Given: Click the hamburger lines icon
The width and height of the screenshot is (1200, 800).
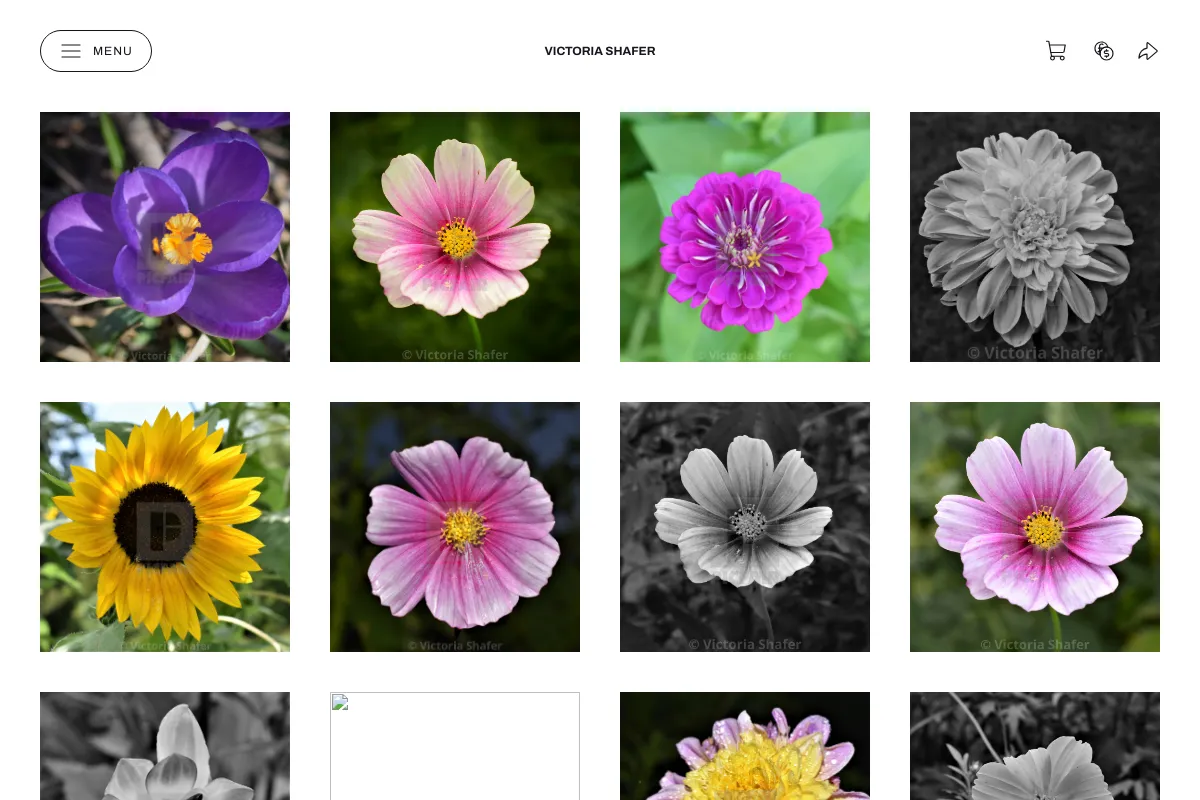Looking at the screenshot, I should (71, 51).
